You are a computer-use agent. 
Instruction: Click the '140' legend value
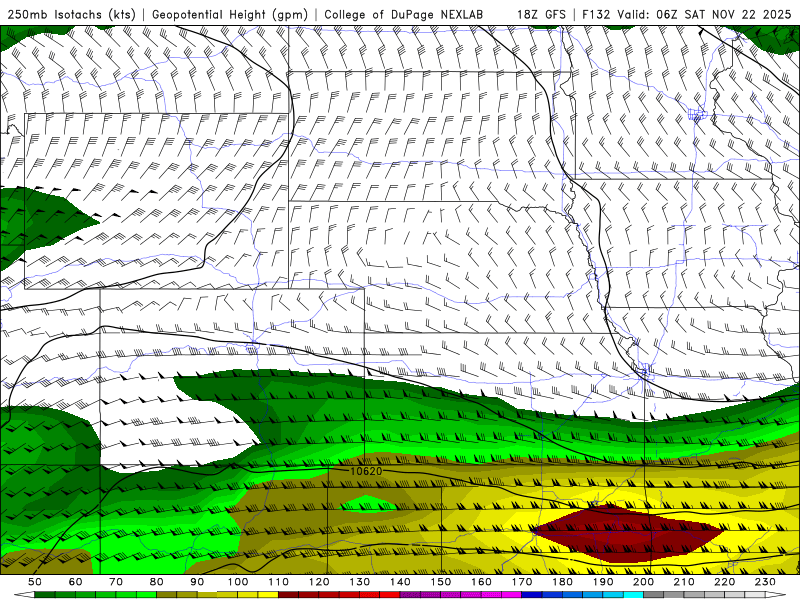coord(400,582)
